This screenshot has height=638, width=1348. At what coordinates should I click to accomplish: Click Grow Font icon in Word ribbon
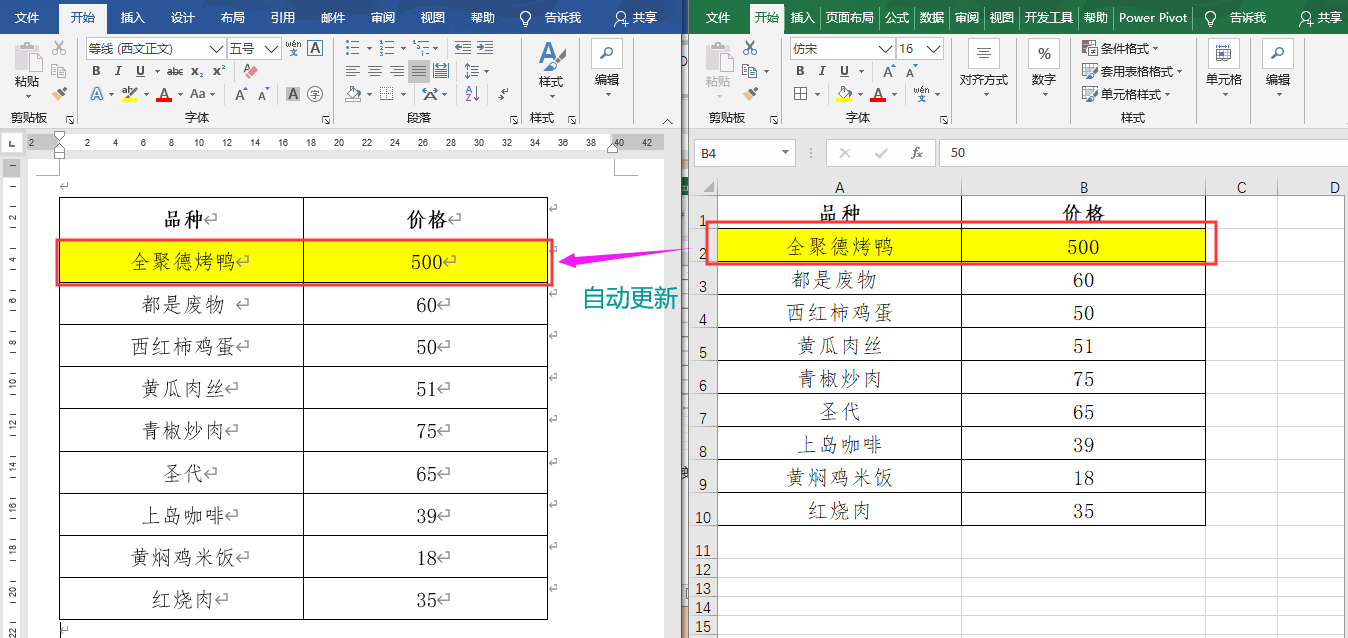pyautogui.click(x=241, y=94)
